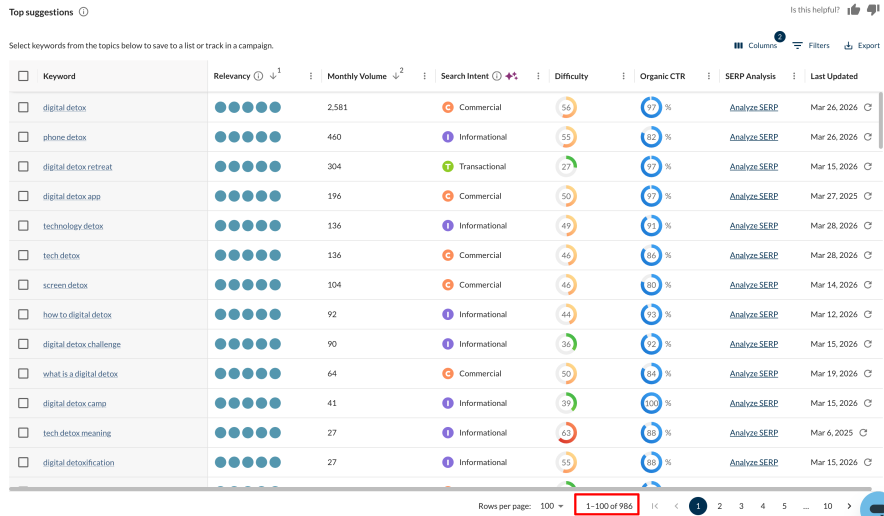
Task: Give thumbs up for helpfulness
Action: (x=854, y=10)
